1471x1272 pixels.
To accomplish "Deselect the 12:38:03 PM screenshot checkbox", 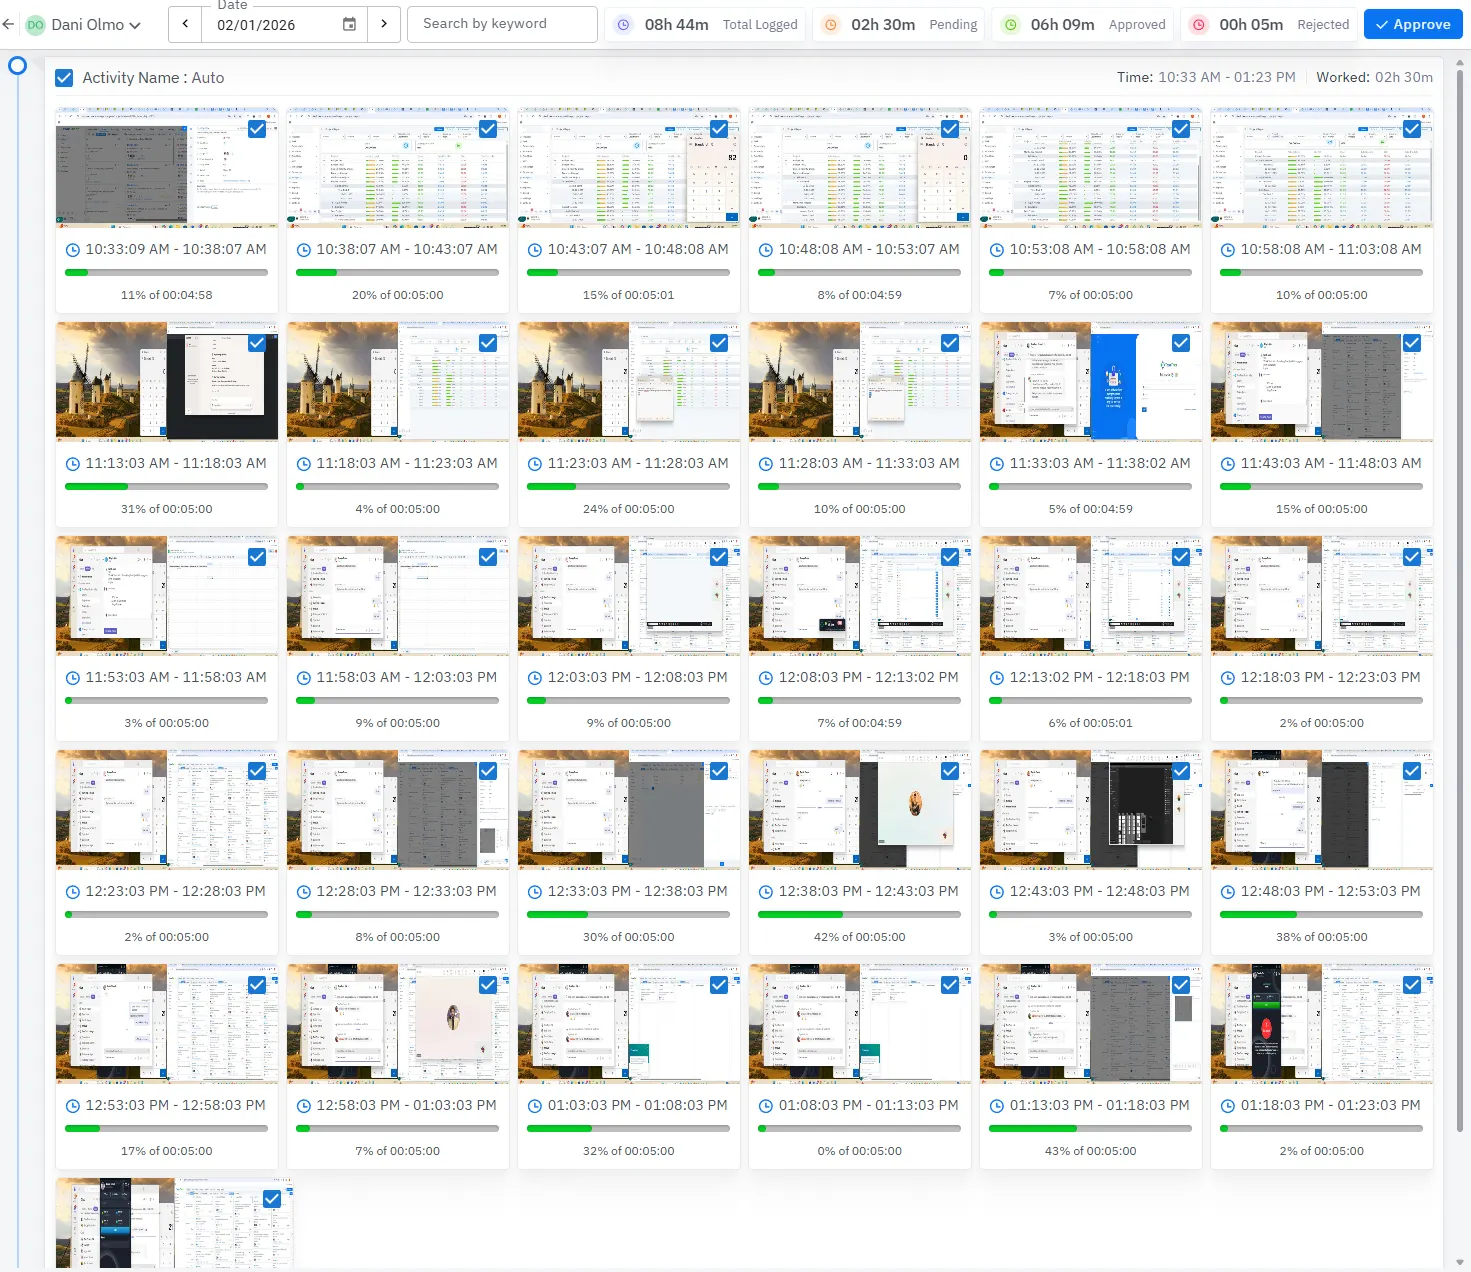I will coord(950,771).
